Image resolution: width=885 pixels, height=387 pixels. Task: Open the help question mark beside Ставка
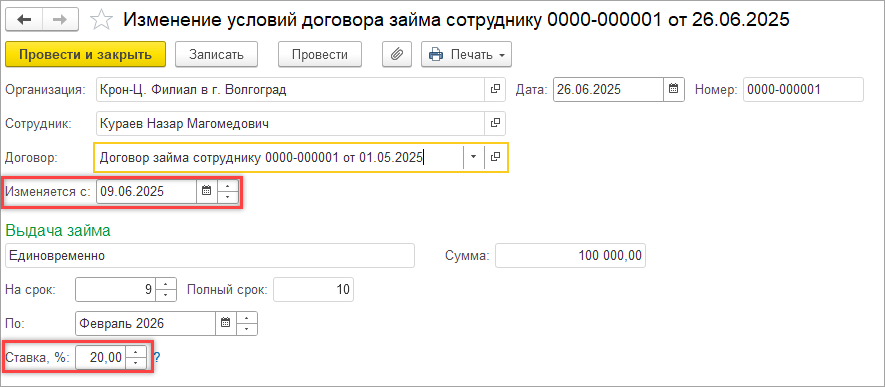coord(157,357)
